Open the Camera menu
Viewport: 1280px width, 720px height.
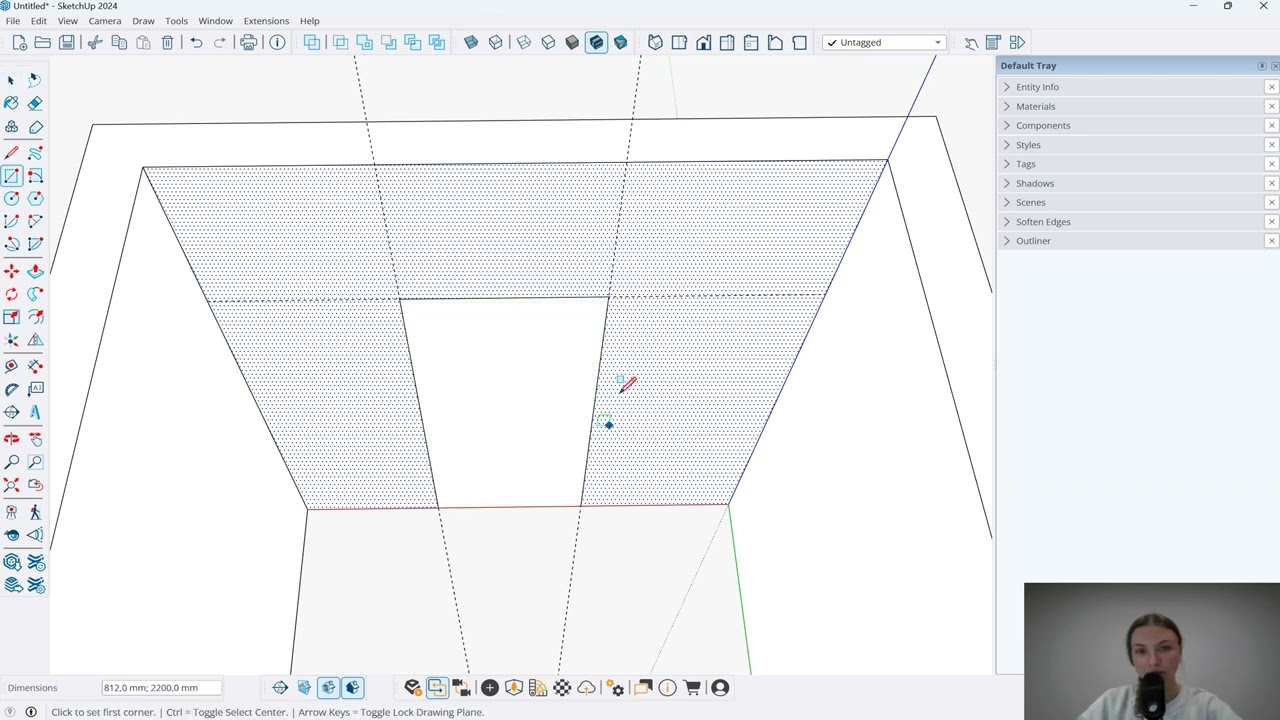pyautogui.click(x=104, y=21)
